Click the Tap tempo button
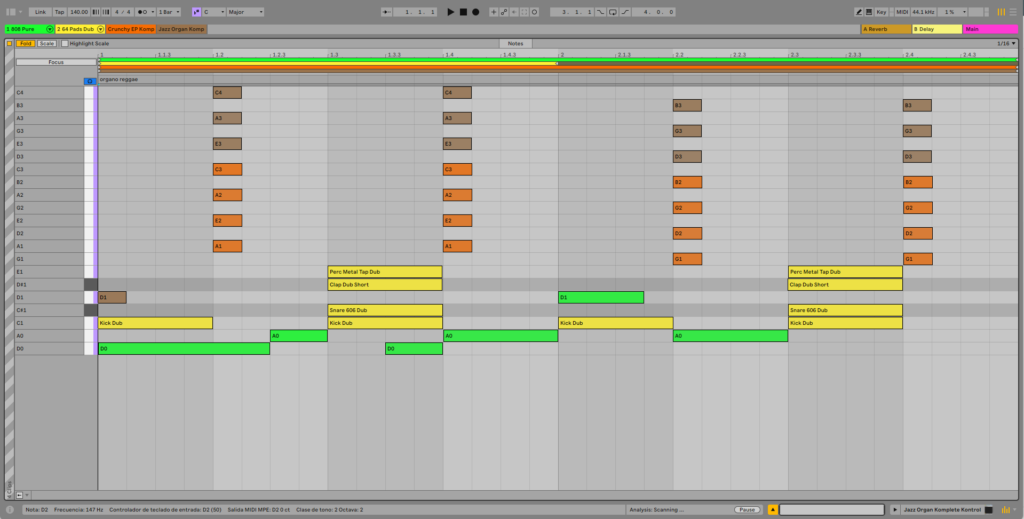 [59, 12]
